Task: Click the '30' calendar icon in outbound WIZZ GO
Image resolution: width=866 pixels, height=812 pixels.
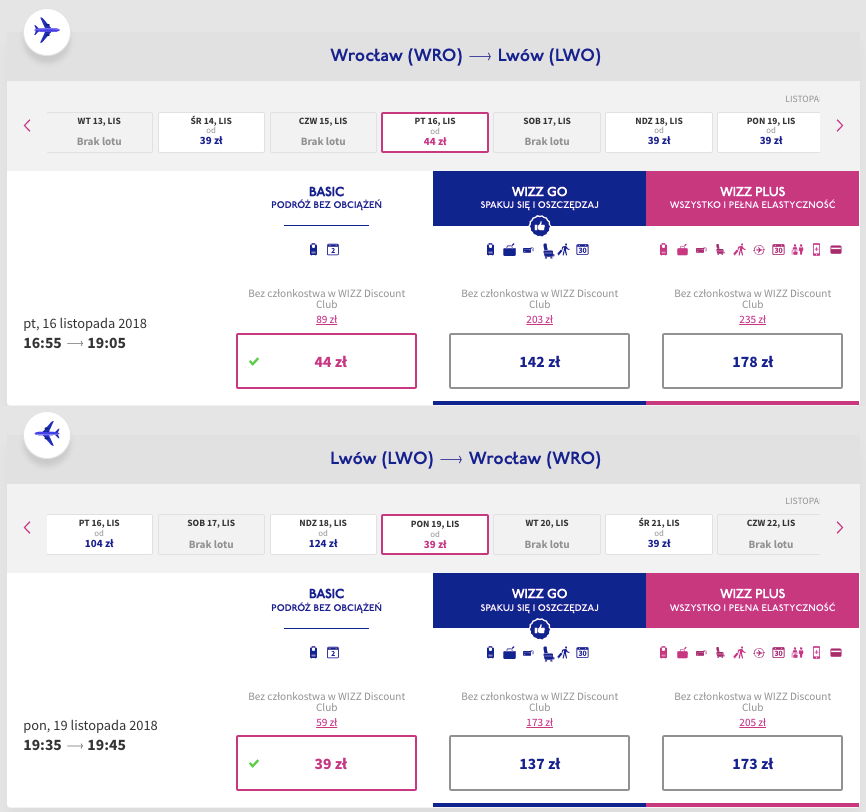Action: (583, 250)
